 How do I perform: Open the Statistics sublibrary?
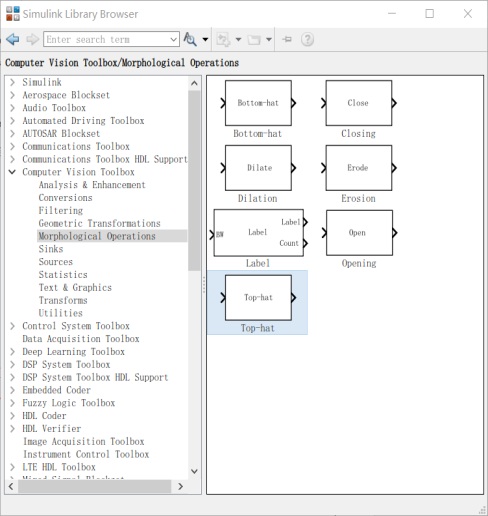[63, 275]
